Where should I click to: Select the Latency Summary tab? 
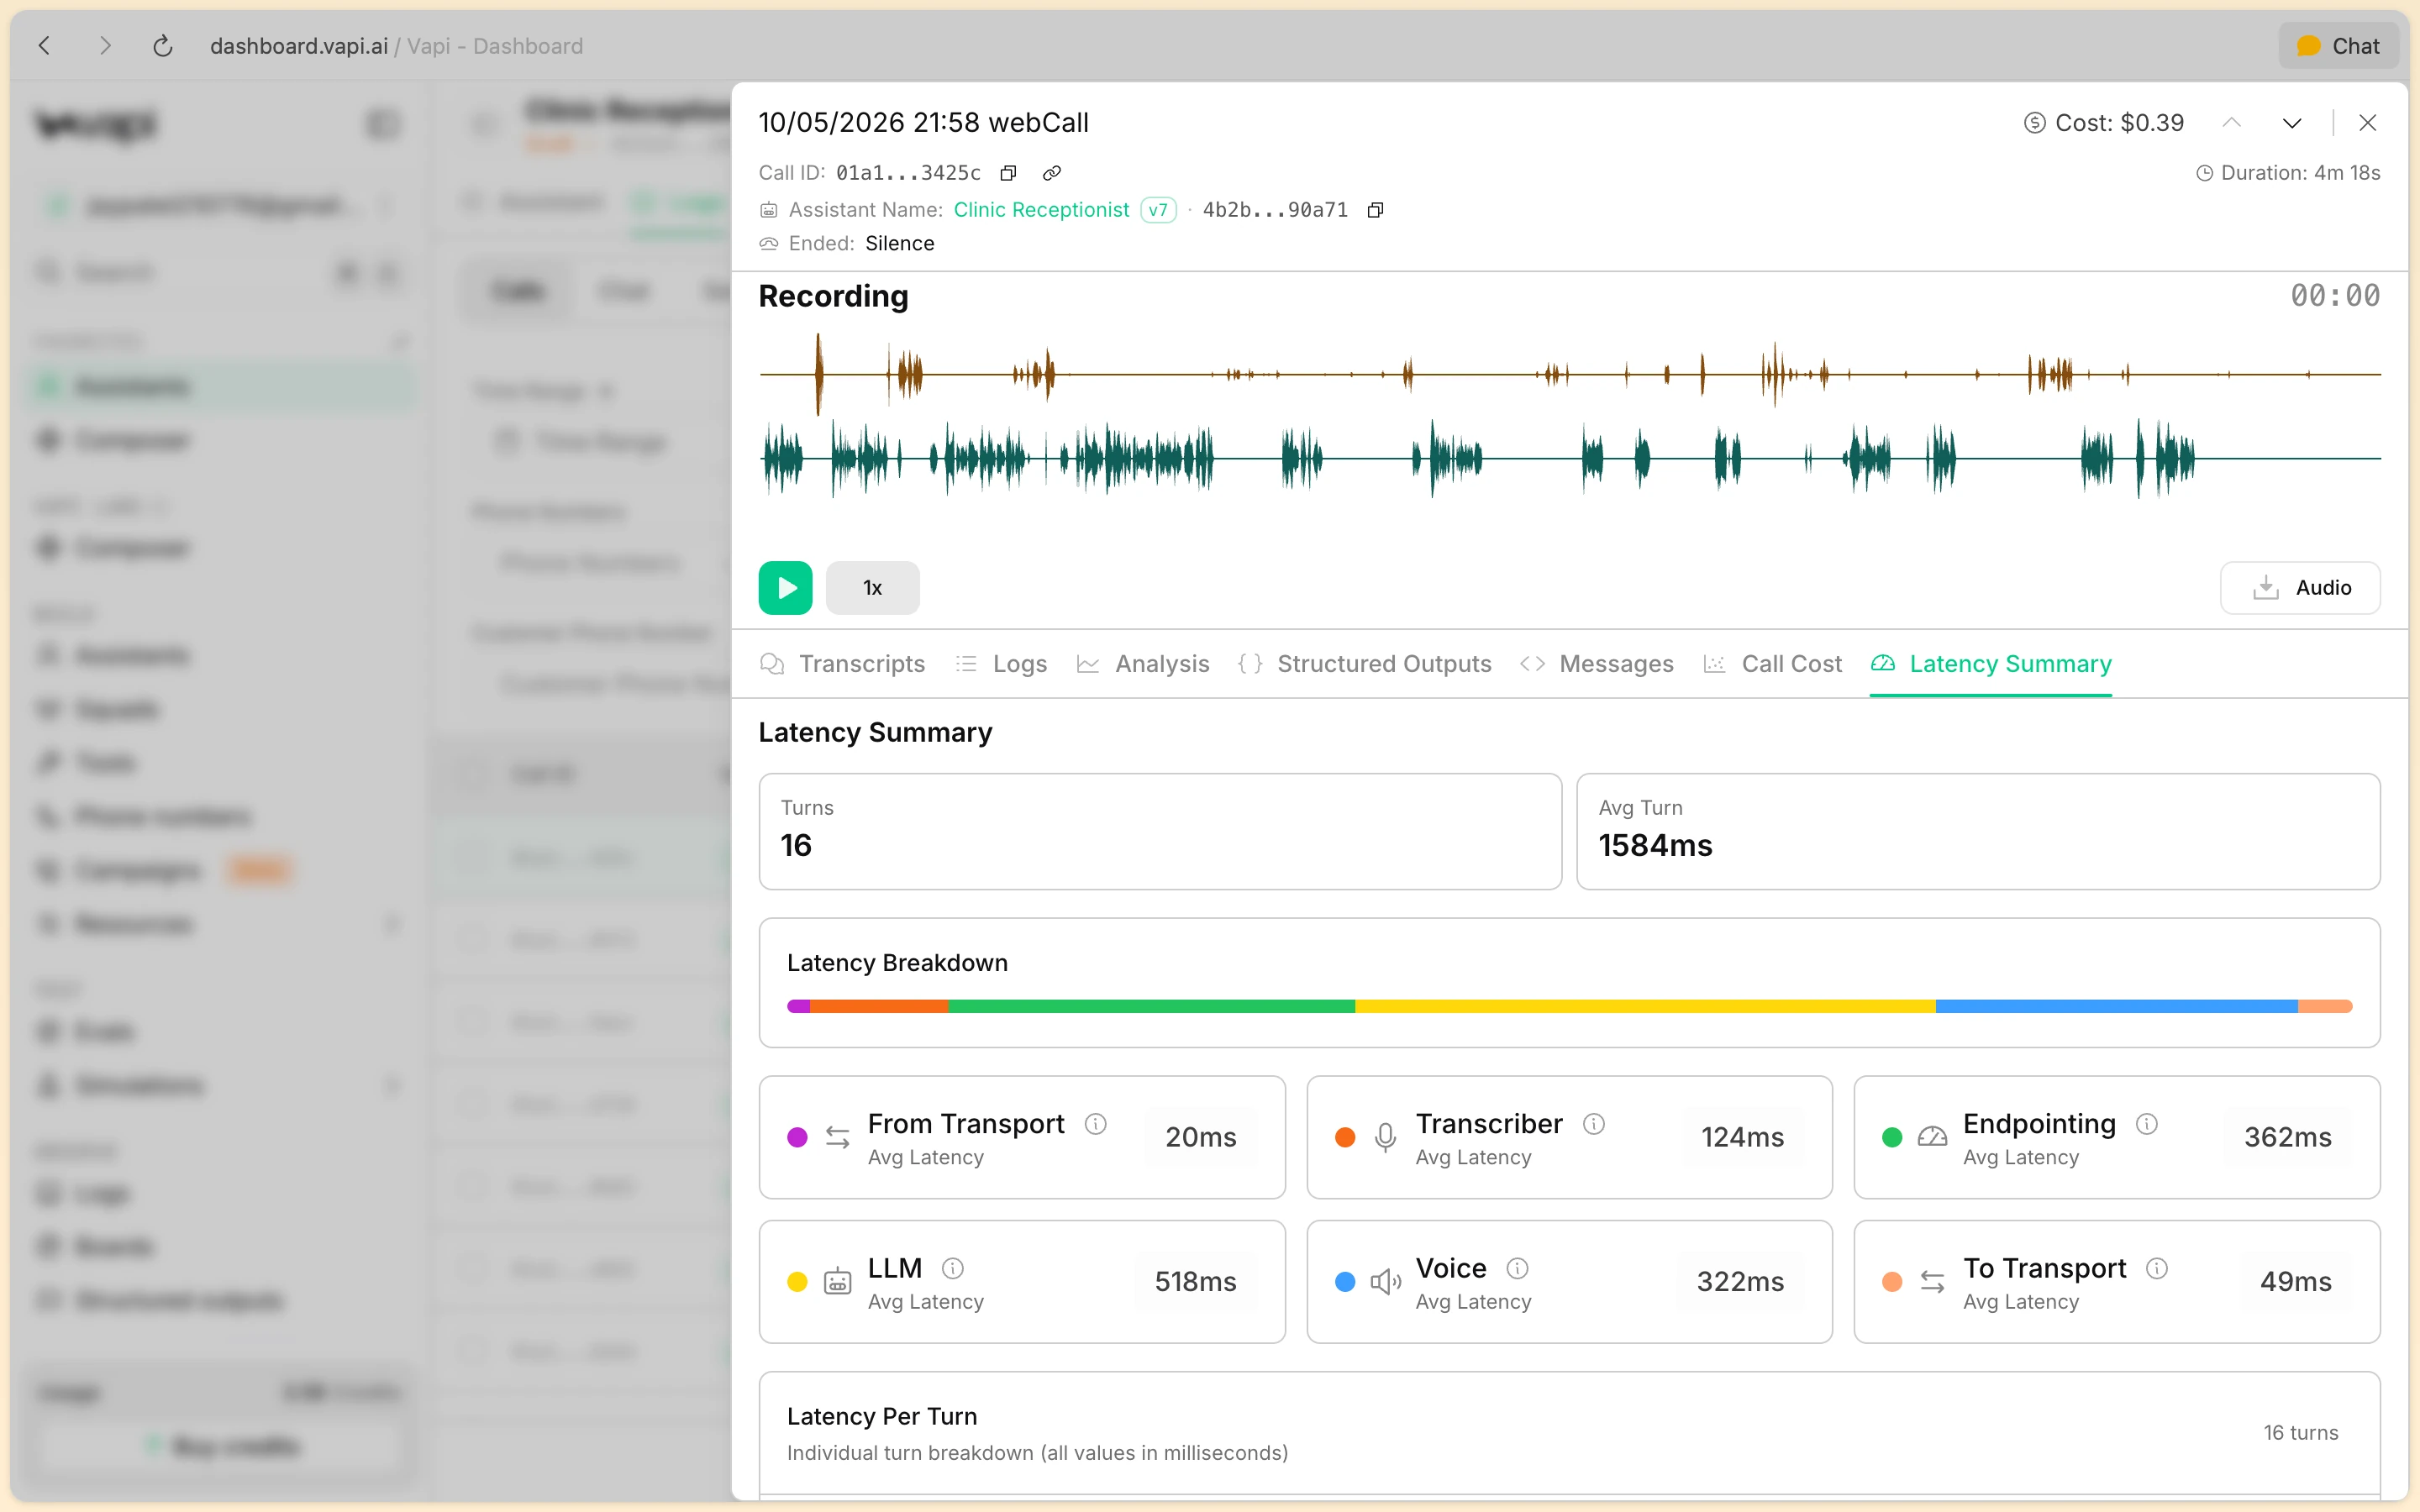tap(1991, 664)
